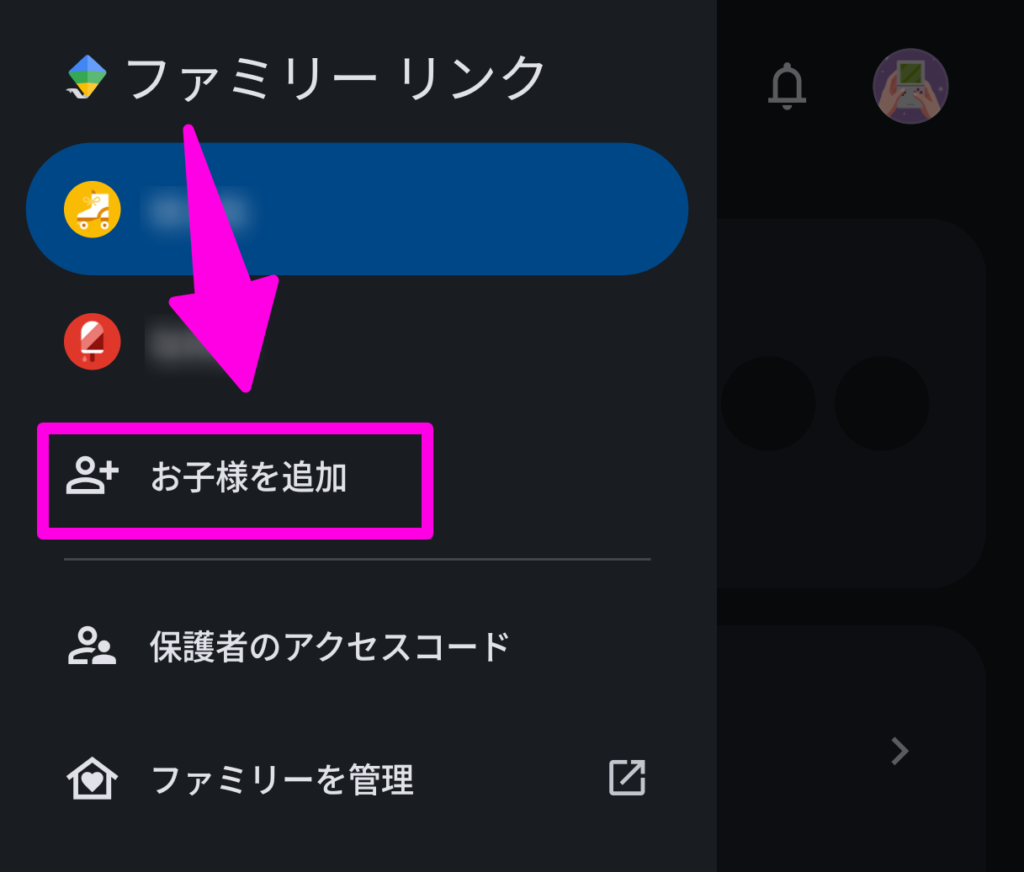The height and width of the screenshot is (872, 1024).
Task: Open the account profile avatar
Action: tap(910, 86)
